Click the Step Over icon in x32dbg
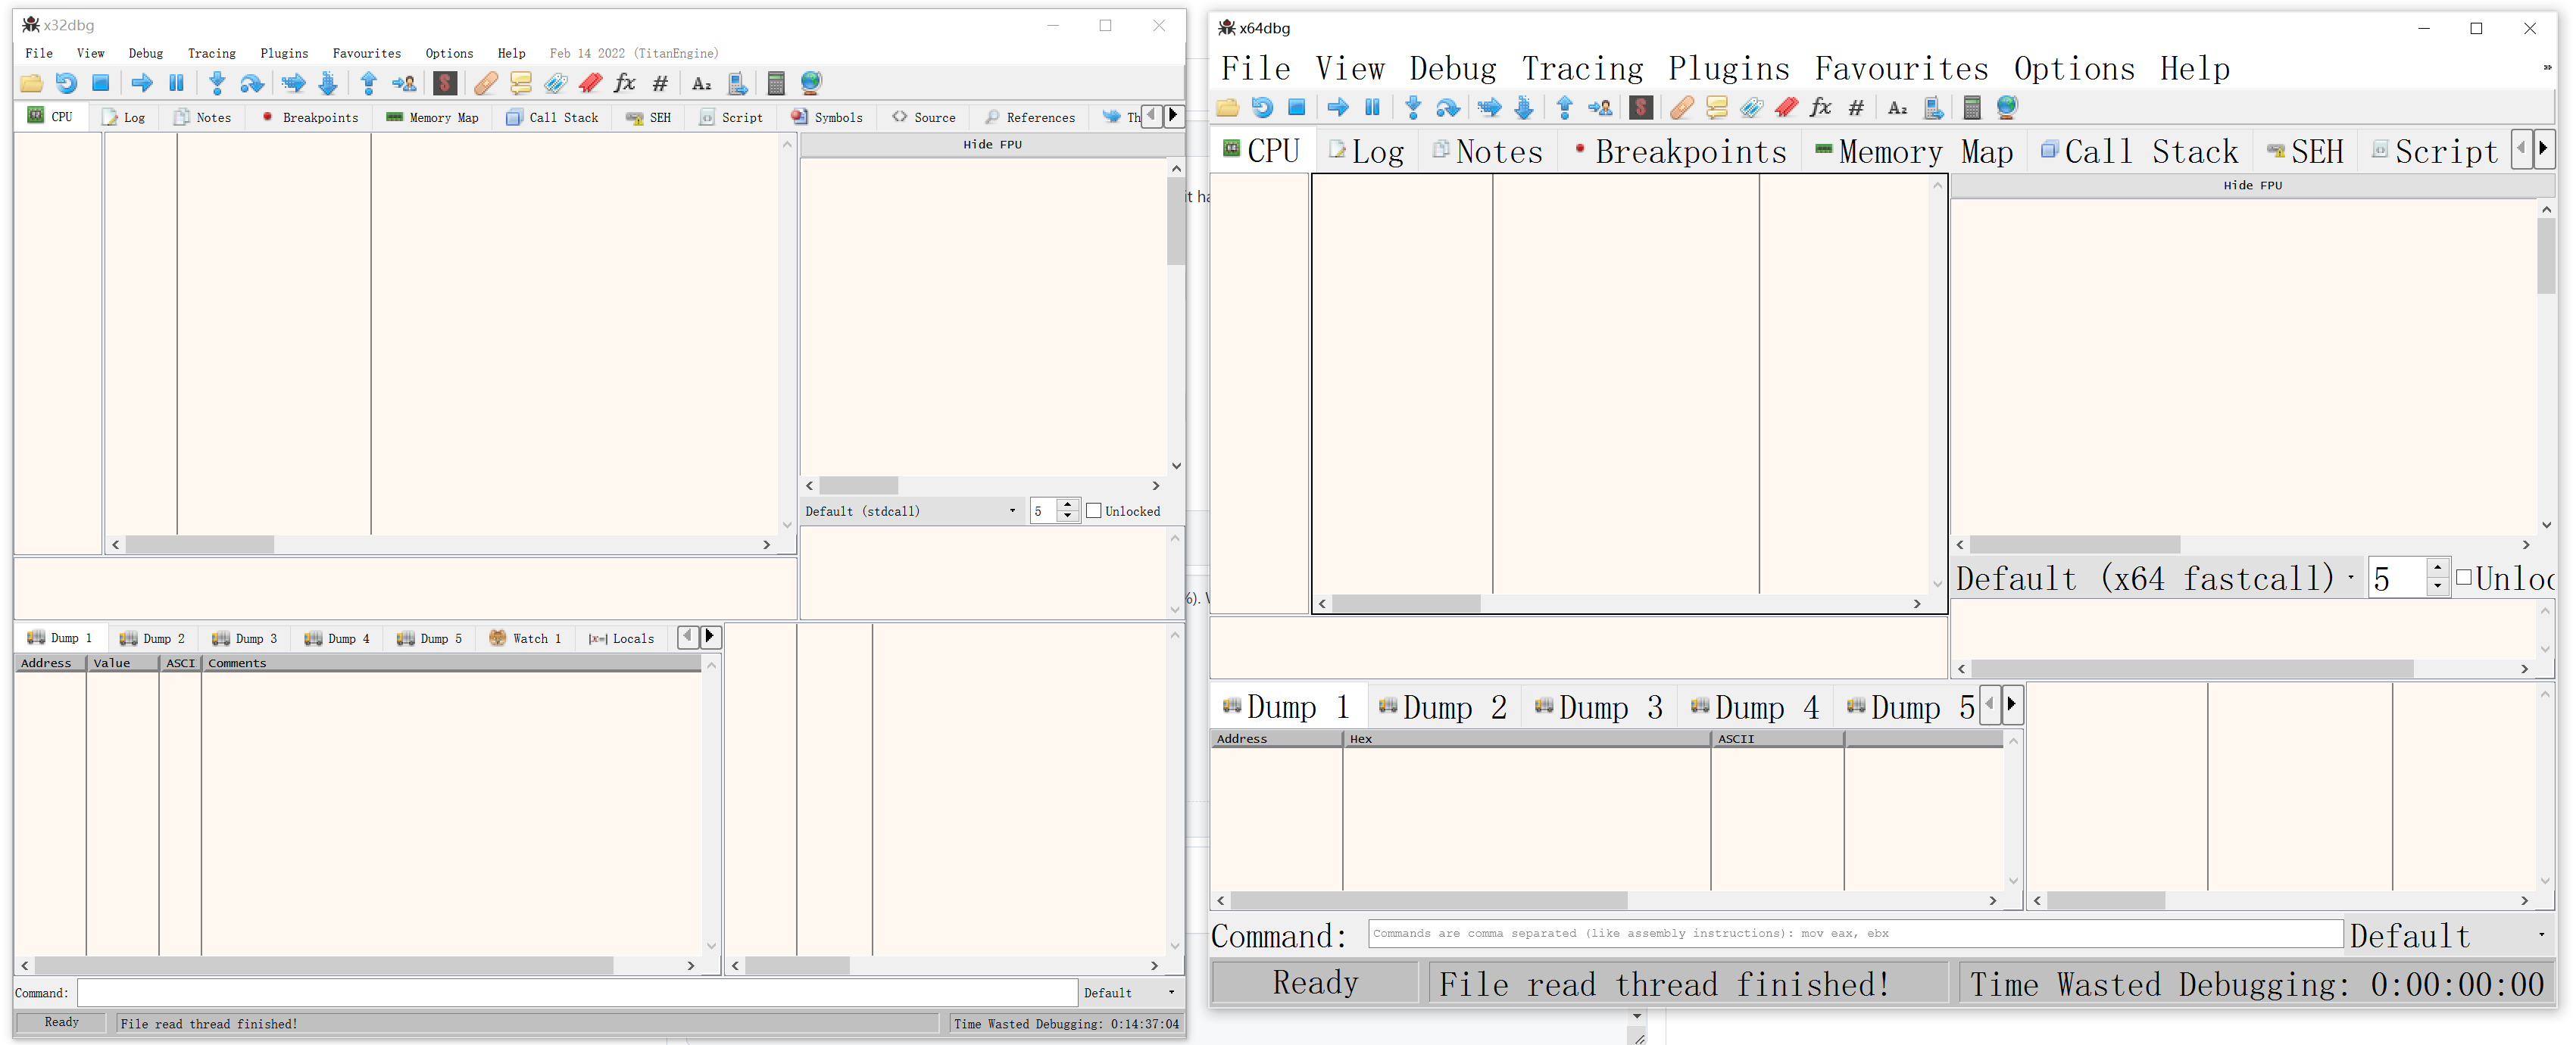 pyautogui.click(x=252, y=83)
